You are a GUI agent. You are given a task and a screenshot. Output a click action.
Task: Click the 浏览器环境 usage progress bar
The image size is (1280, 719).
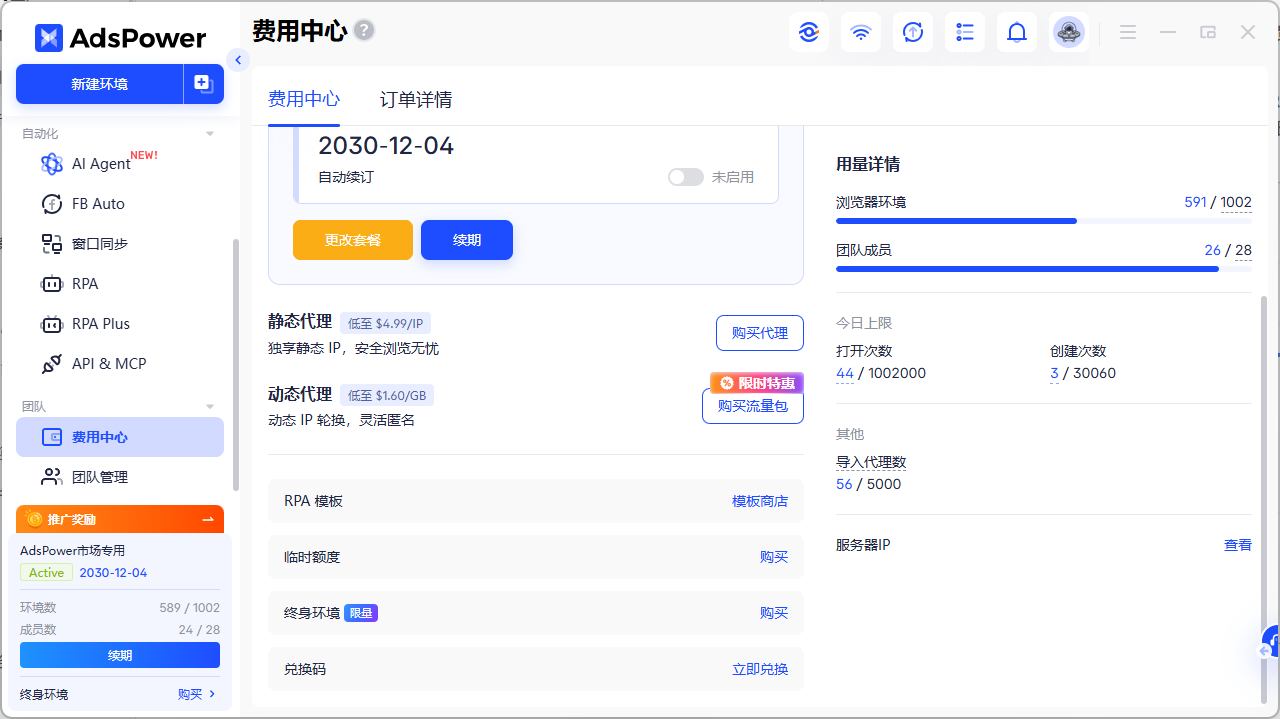pos(1044,220)
